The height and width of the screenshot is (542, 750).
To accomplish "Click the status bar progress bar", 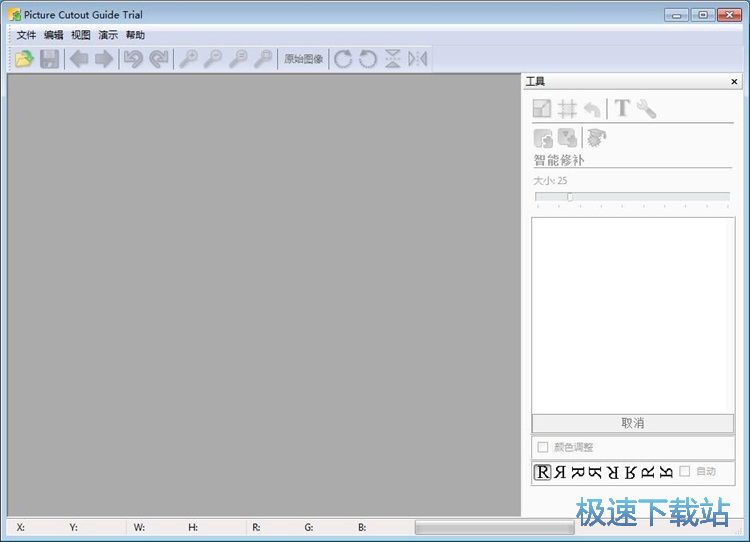I will click(495, 528).
